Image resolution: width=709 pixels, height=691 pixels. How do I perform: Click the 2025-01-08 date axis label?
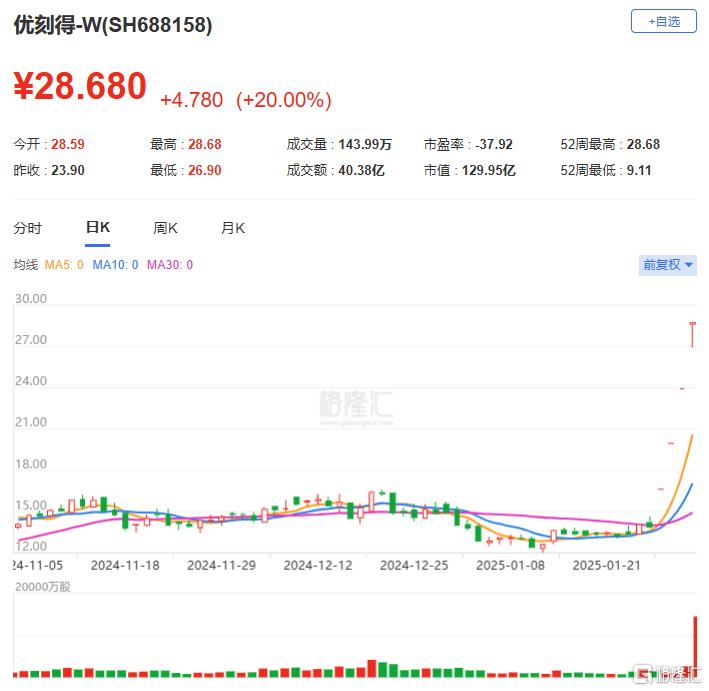[x=510, y=565]
